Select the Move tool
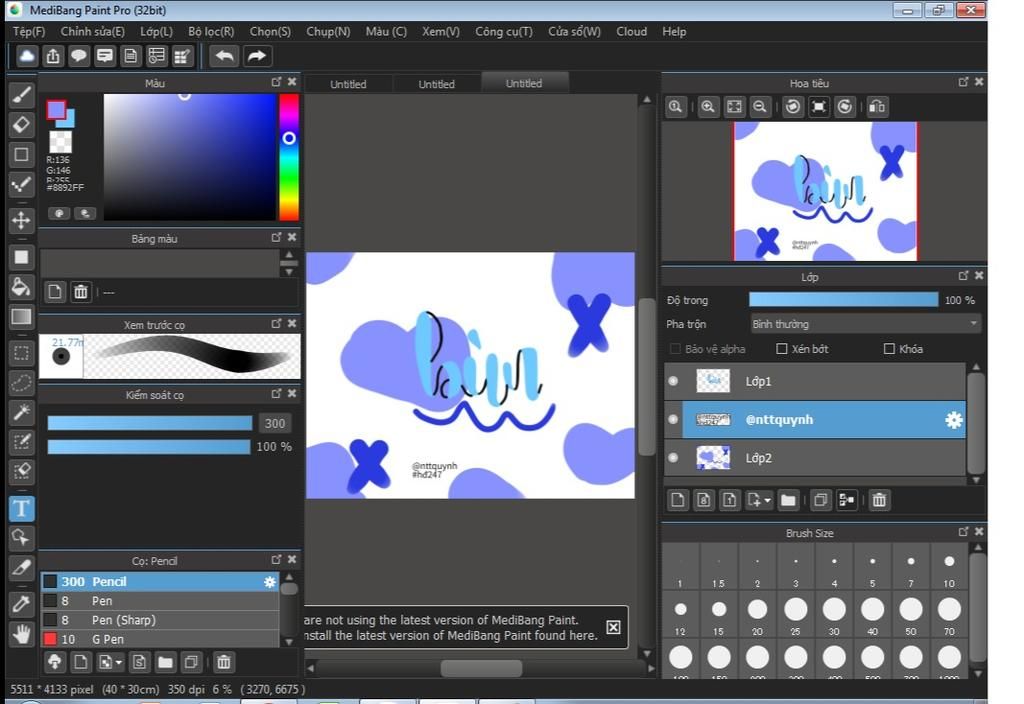Screen dimensions: 1024x704 click(22, 220)
